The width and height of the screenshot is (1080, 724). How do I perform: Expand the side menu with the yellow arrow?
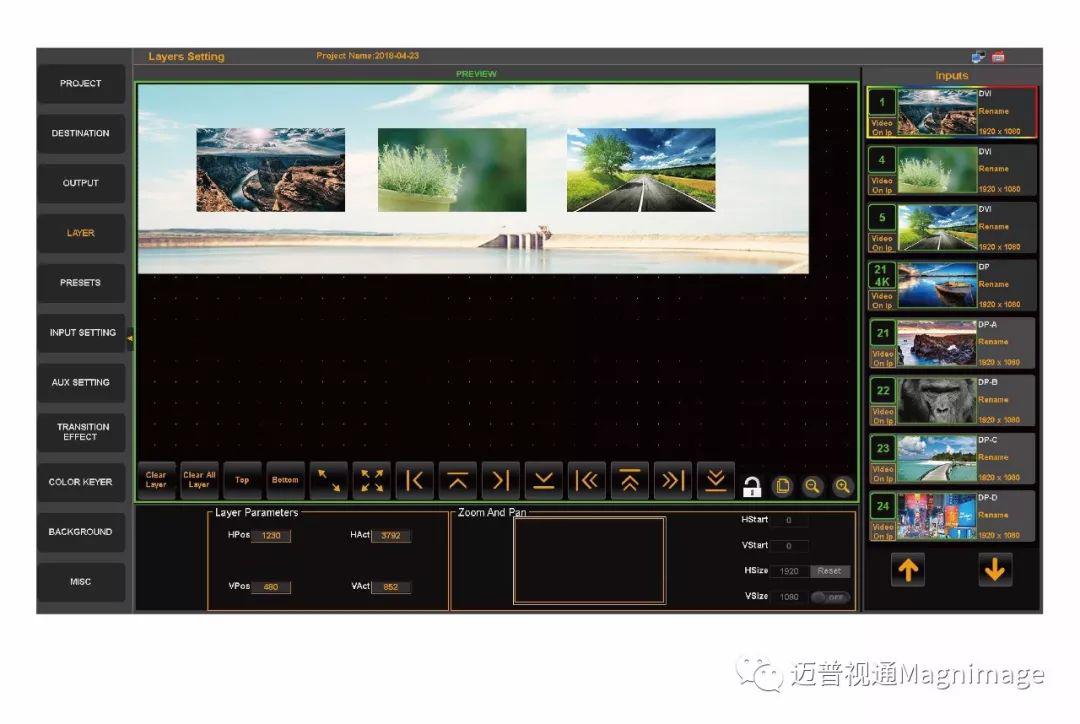pos(130,339)
